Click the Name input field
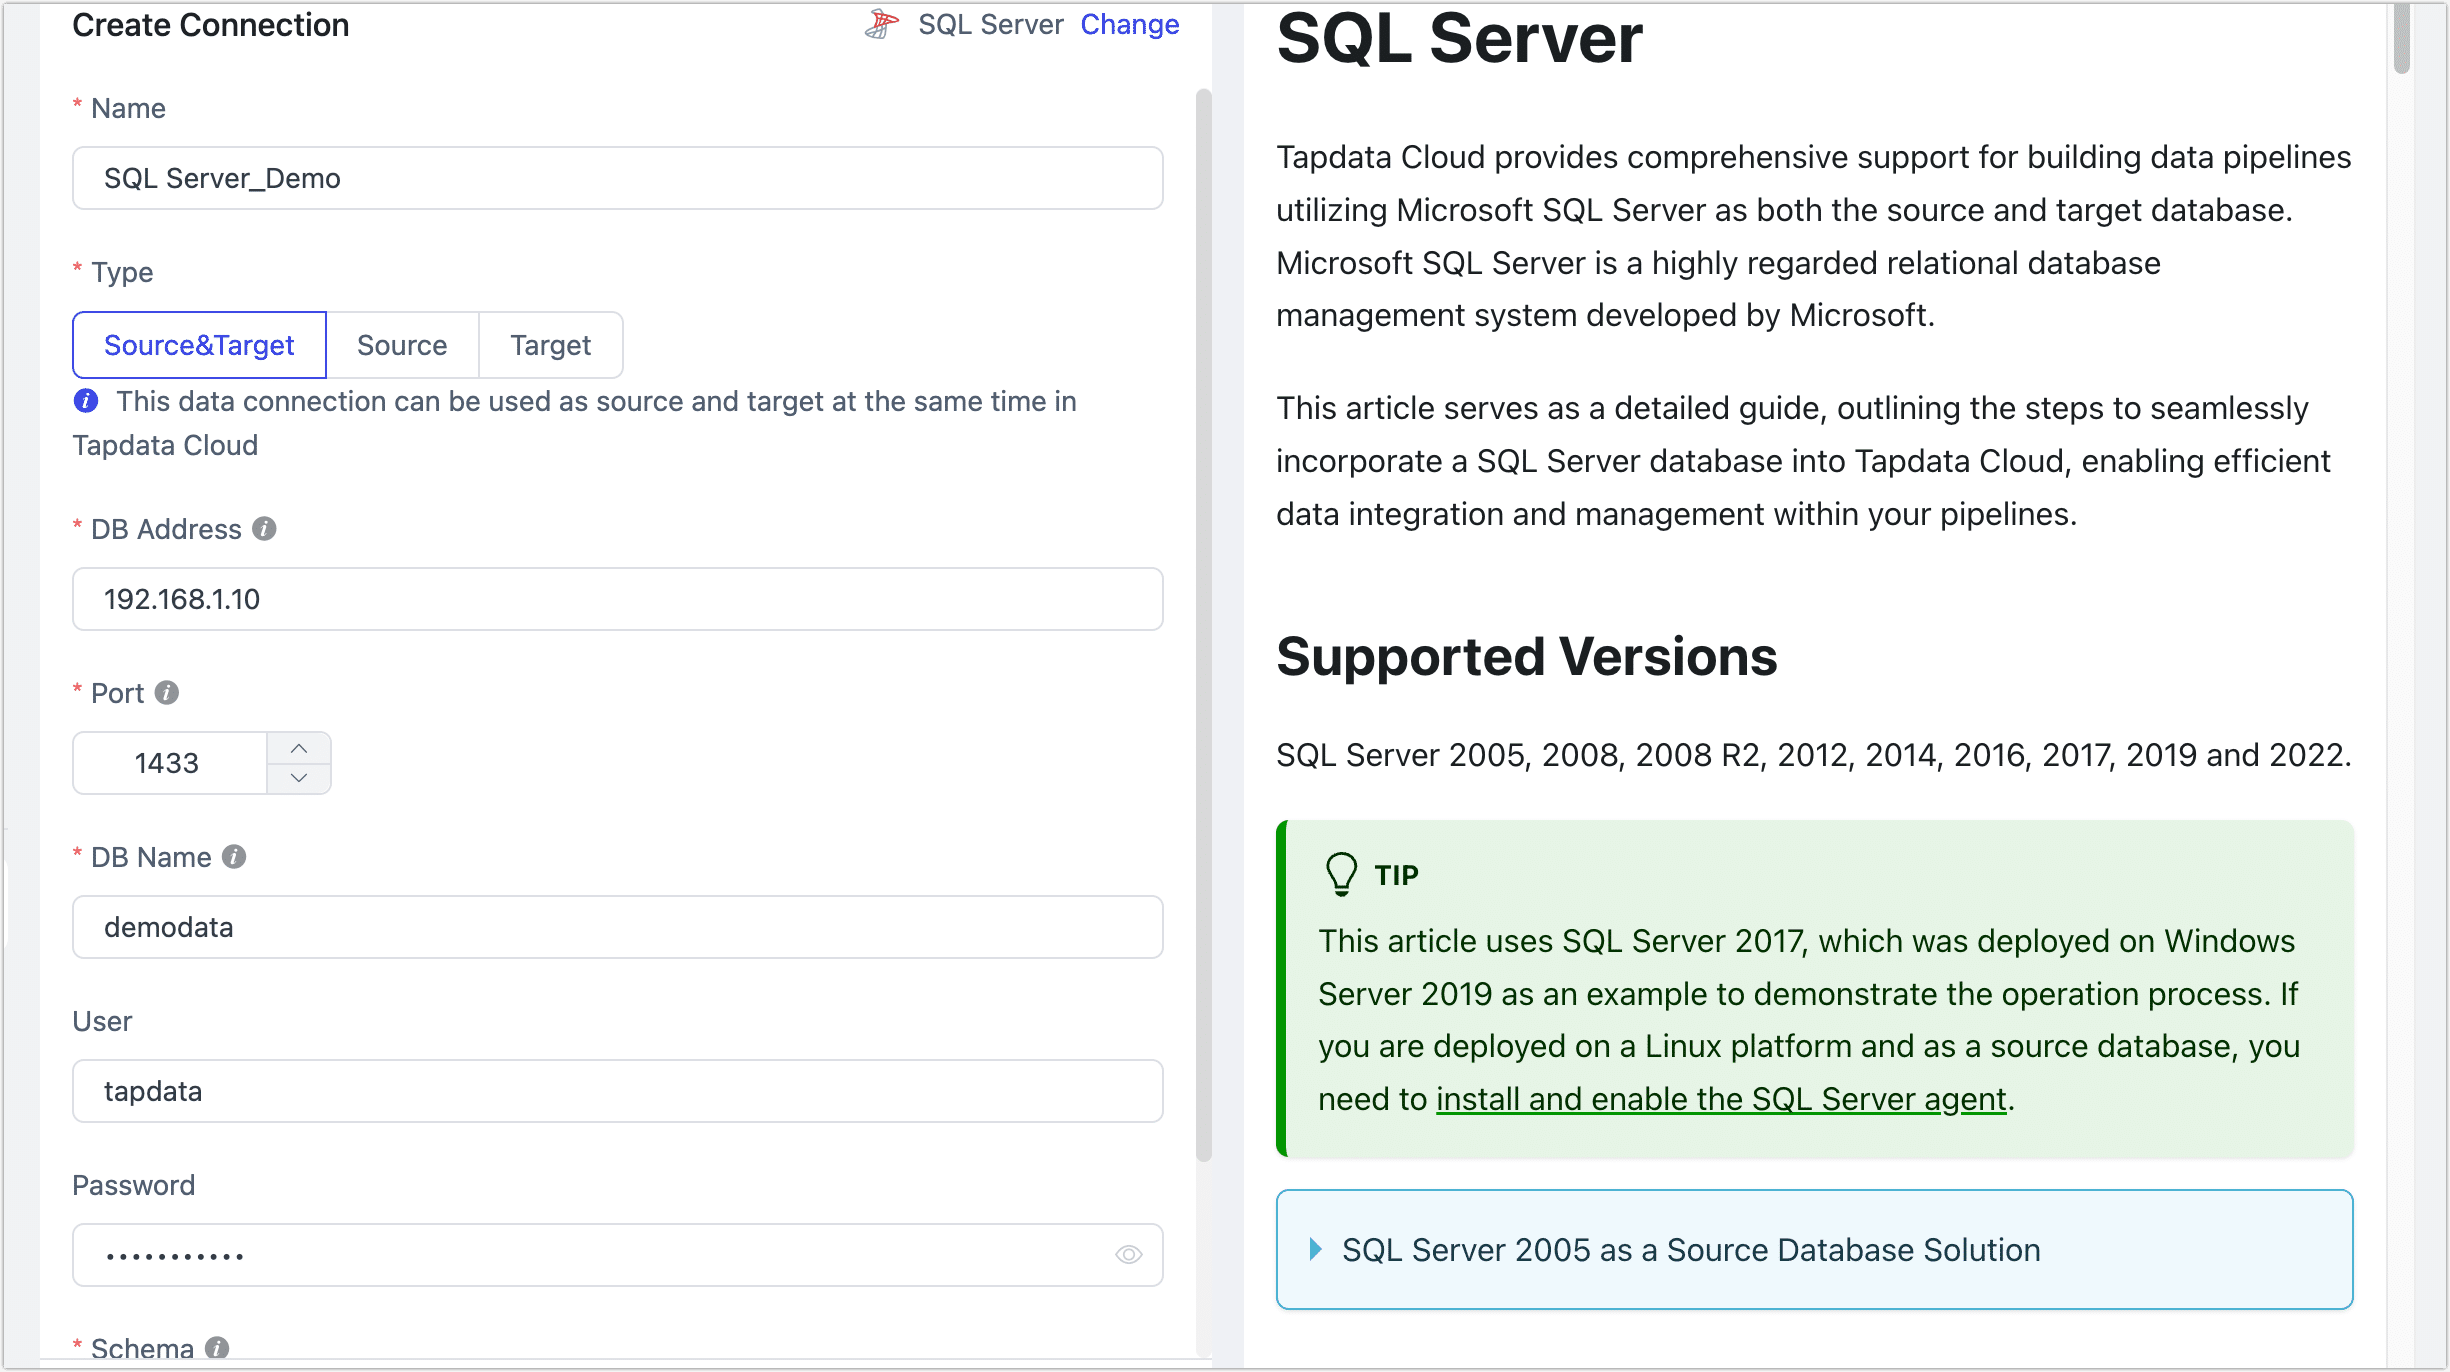Image resolution: width=2450 pixels, height=1372 pixels. point(618,178)
